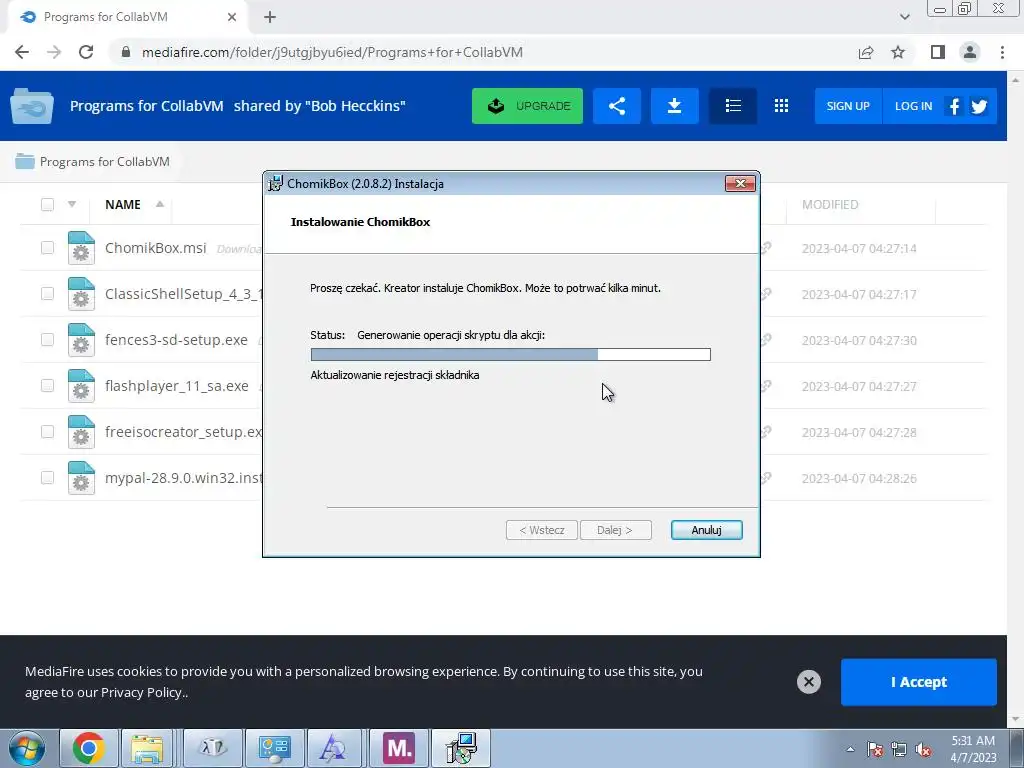Click browser share page icon
The height and width of the screenshot is (768, 1024).
click(866, 52)
